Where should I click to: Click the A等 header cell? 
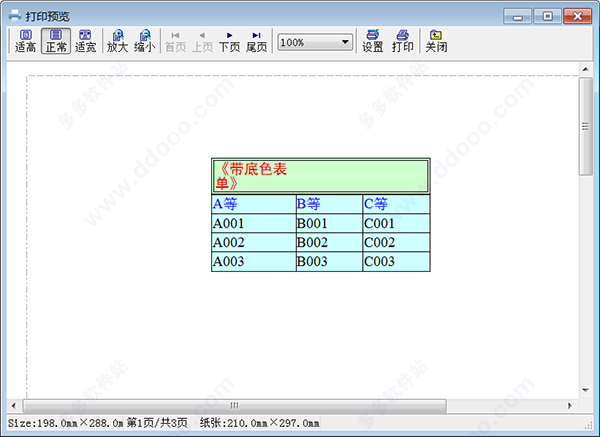[254, 204]
